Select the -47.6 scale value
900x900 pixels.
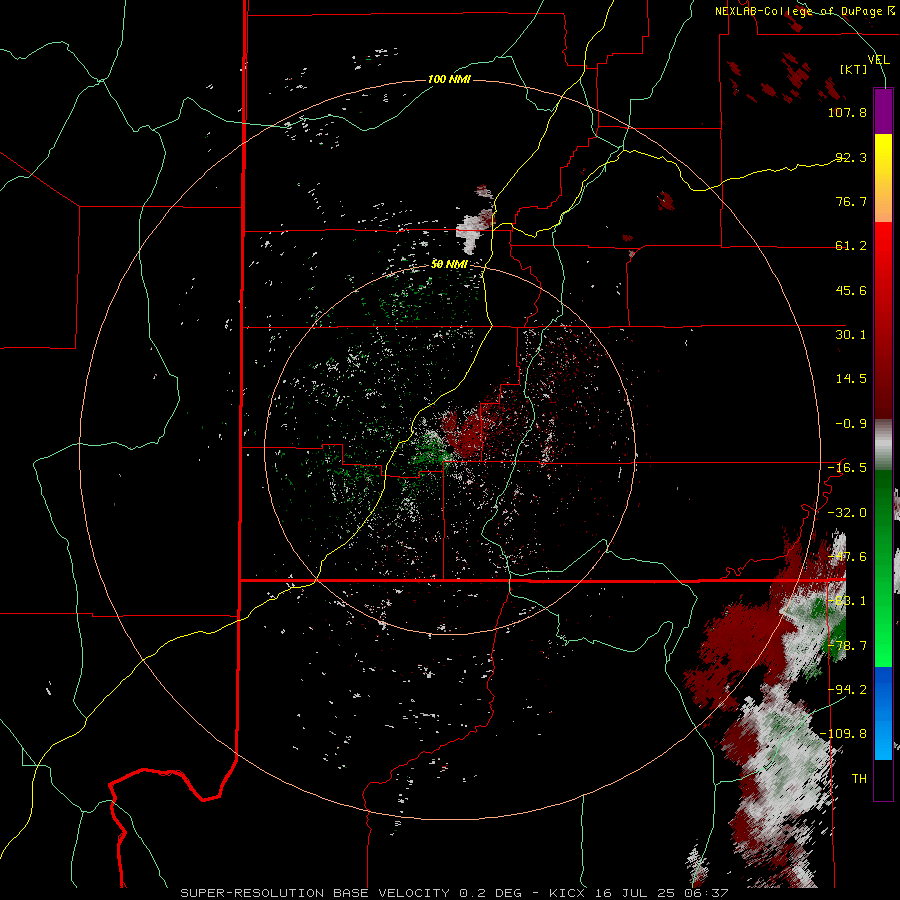point(847,557)
